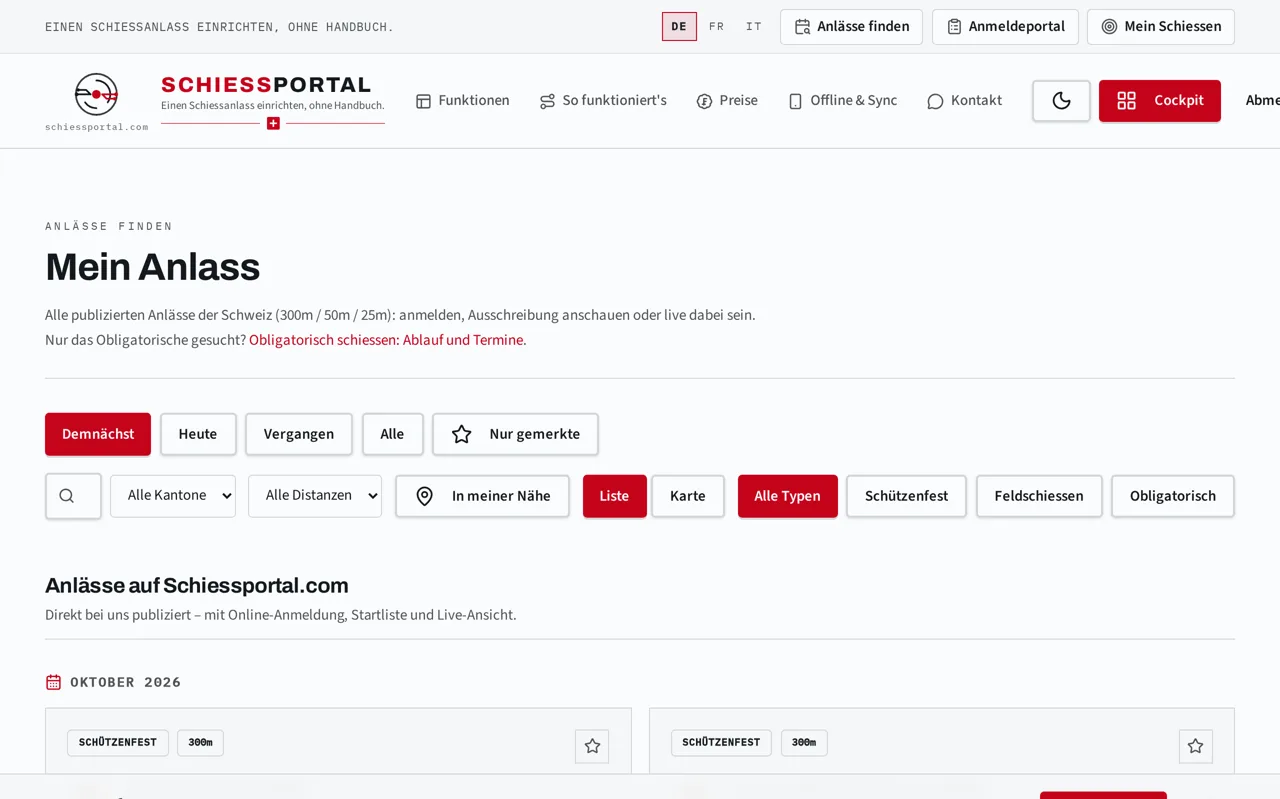Click the 300m tag on second card
This screenshot has height=799, width=1280.
[804, 743]
